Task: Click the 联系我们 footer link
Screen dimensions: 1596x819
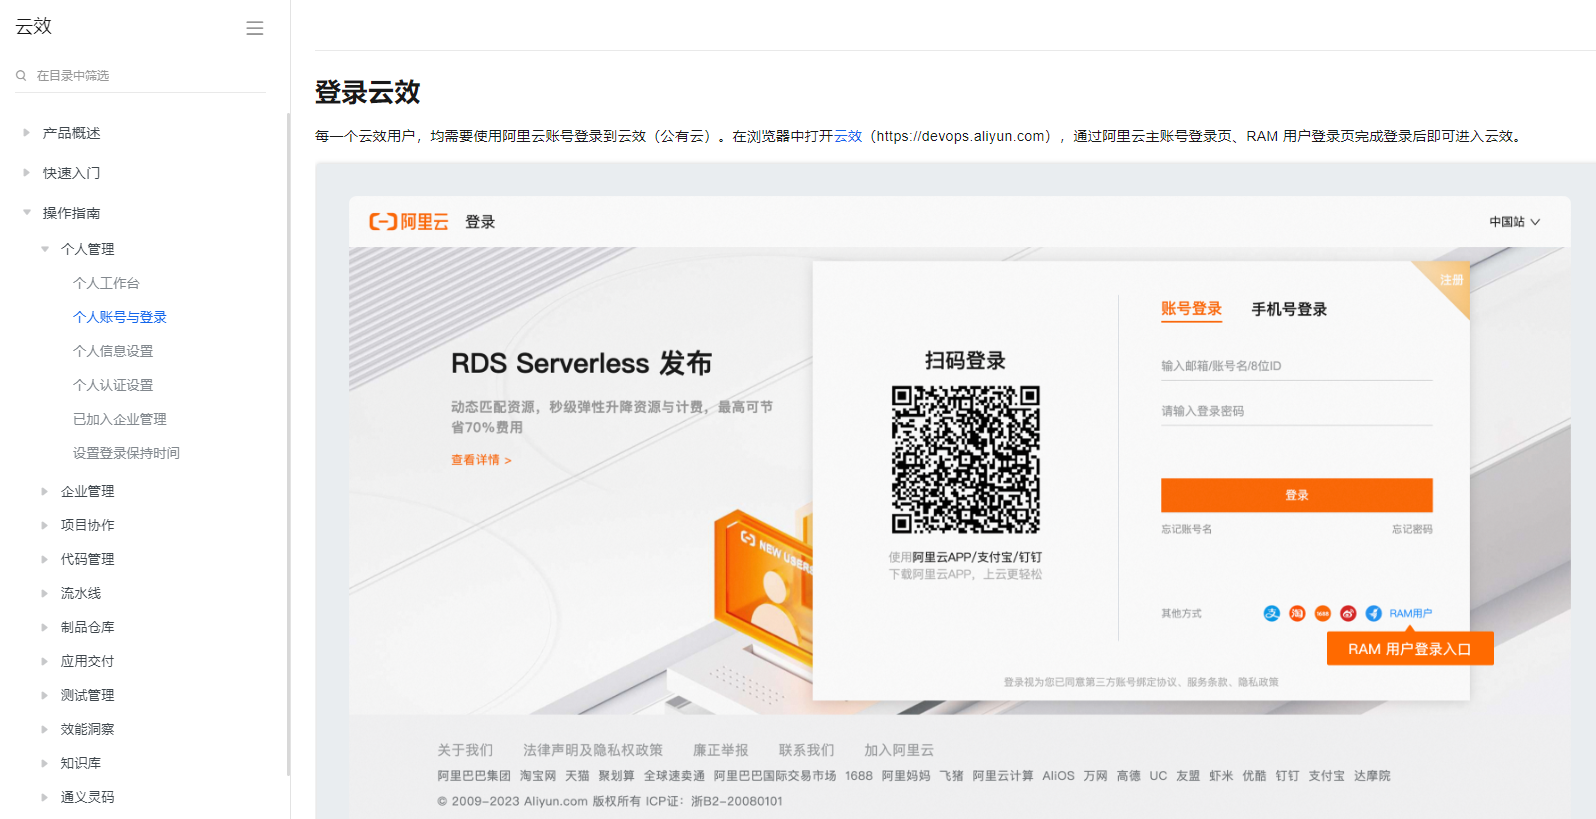Action: (x=806, y=750)
